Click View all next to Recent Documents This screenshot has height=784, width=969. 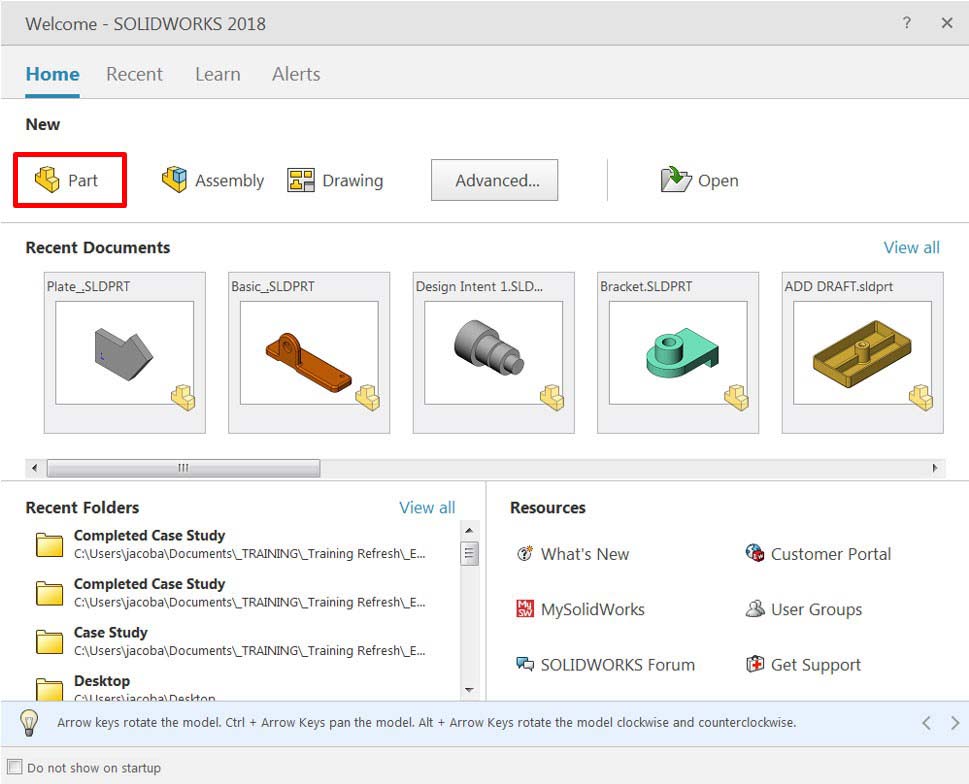pos(910,247)
